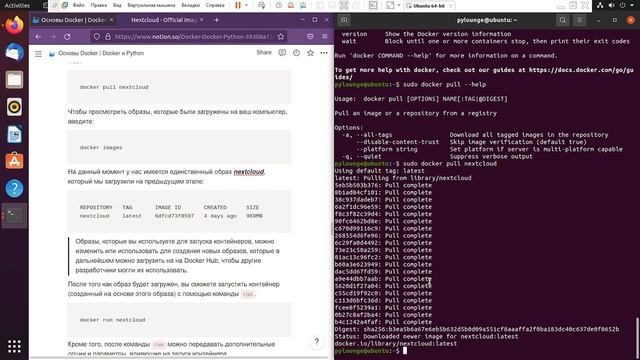Close the Основы Docker tab
The image size is (640, 360).
click(111, 20)
